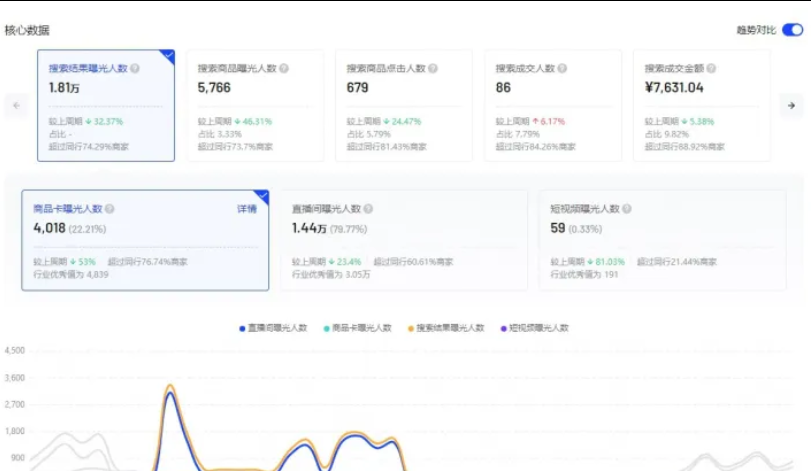The width and height of the screenshot is (811, 471).
Task: Toggle 直播间曝光人数 legend series
Action: tap(273, 328)
